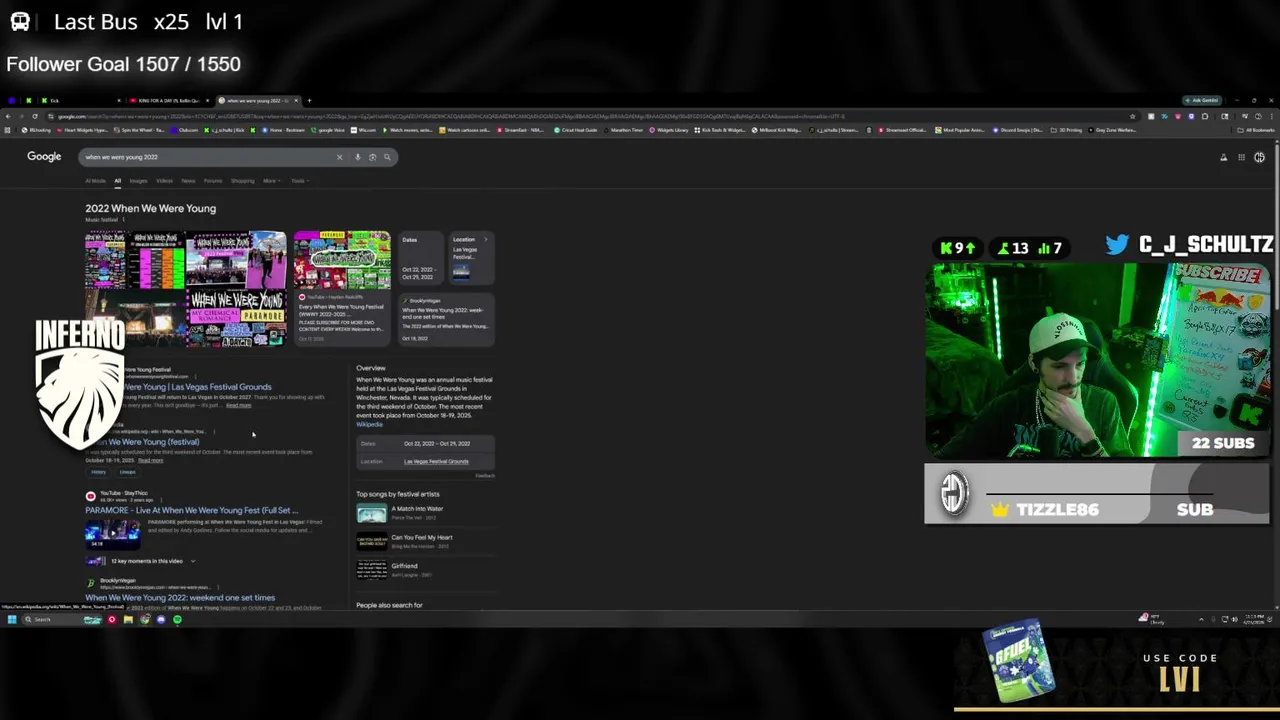Image resolution: width=1280 pixels, height=720 pixels.
Task: Open Search Labs flask icon
Action: tap(1223, 157)
